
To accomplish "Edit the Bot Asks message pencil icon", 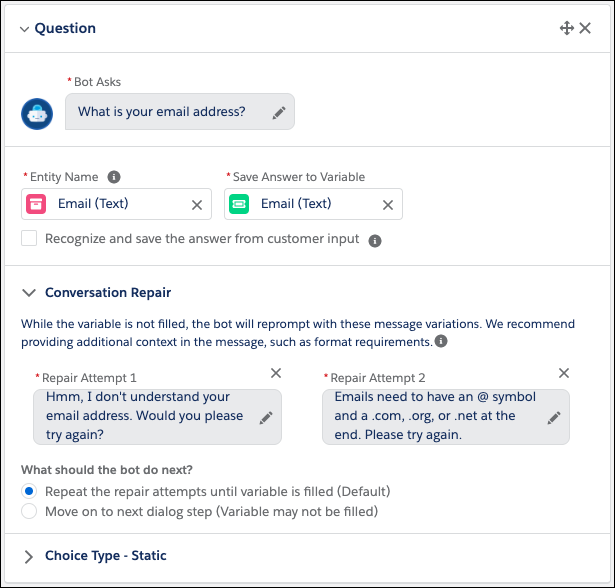I will point(279,113).
